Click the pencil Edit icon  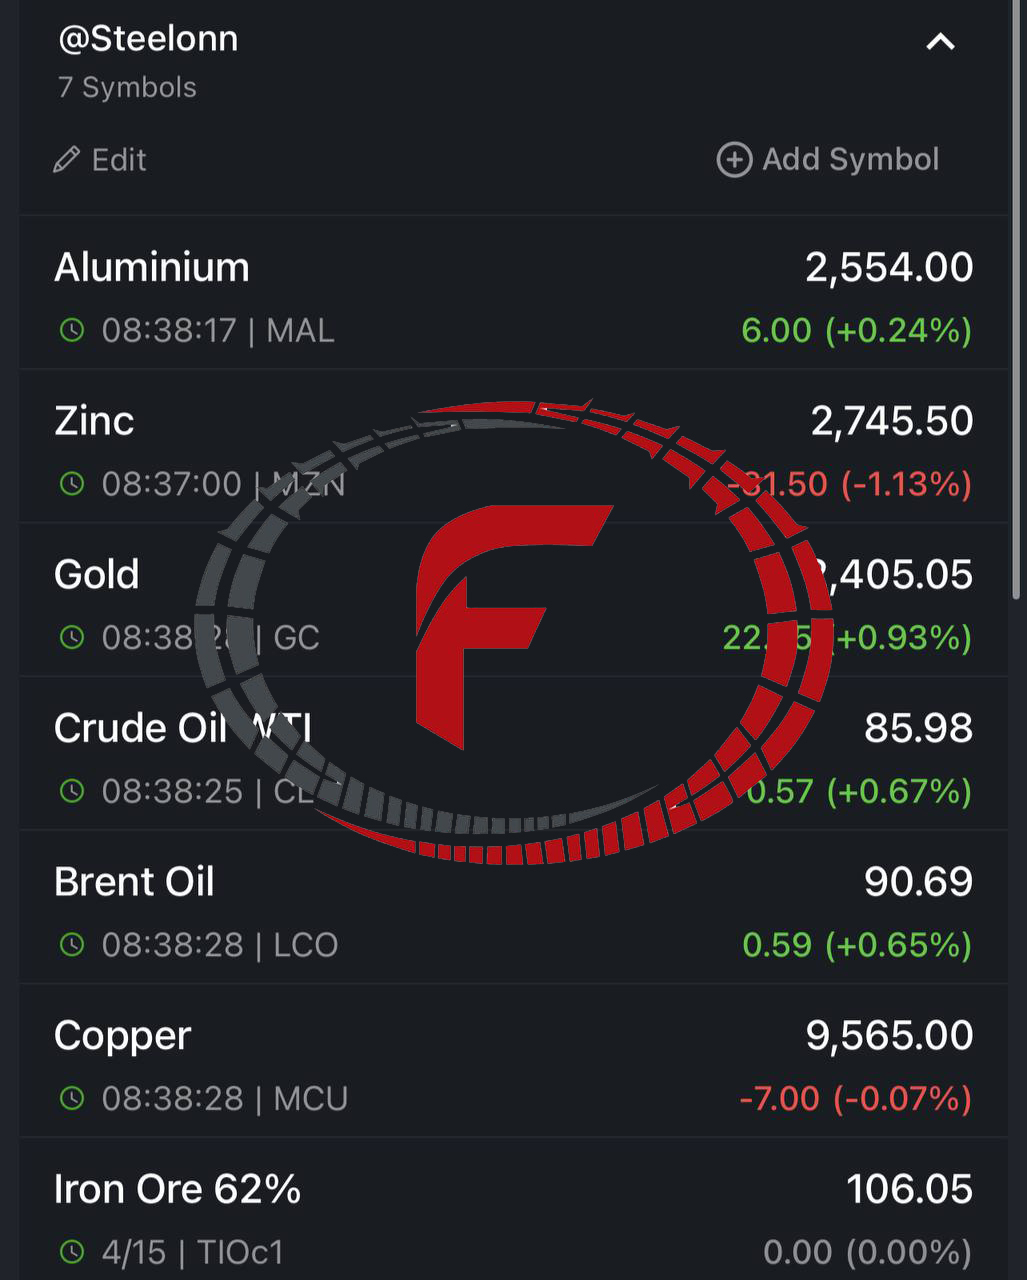(67, 160)
